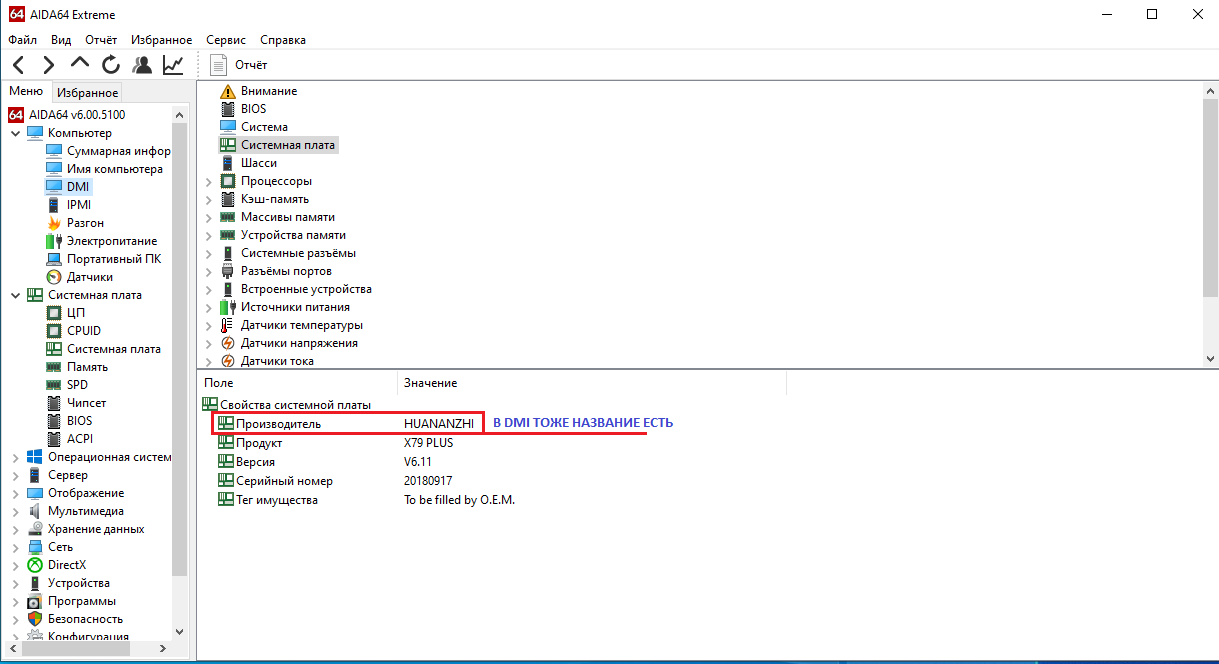Expand the Сеть tree node
Image resolution: width=1219 pixels, height=664 pixels.
point(15,547)
